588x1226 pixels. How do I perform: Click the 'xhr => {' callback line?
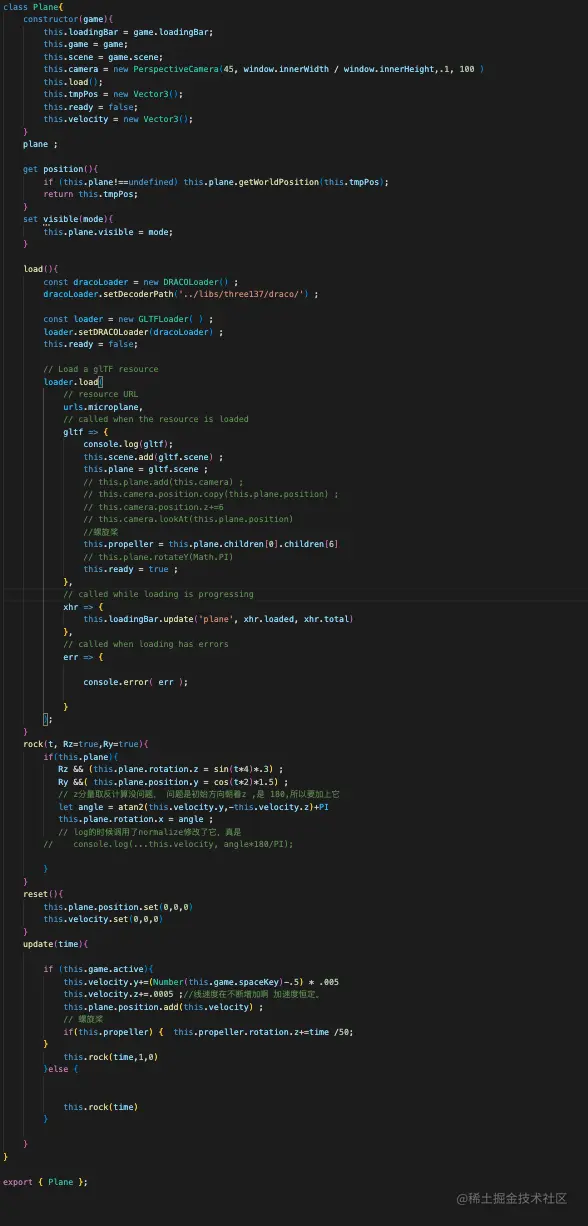[83, 607]
